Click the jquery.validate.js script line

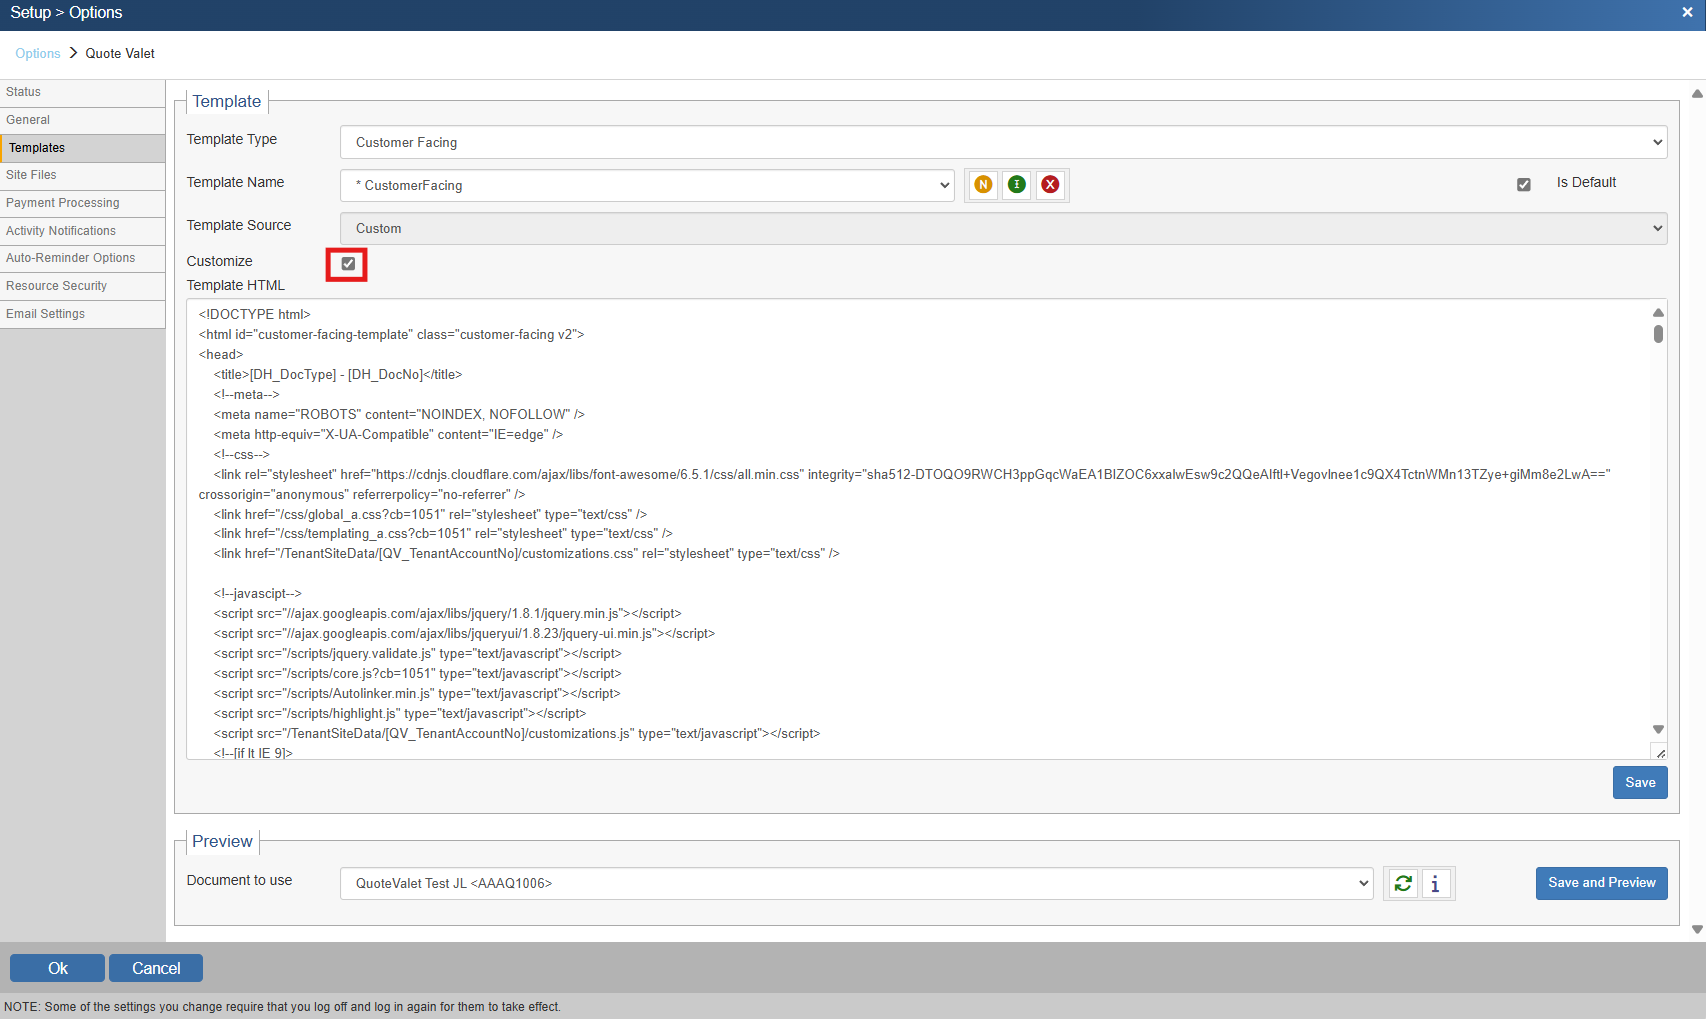pos(417,653)
